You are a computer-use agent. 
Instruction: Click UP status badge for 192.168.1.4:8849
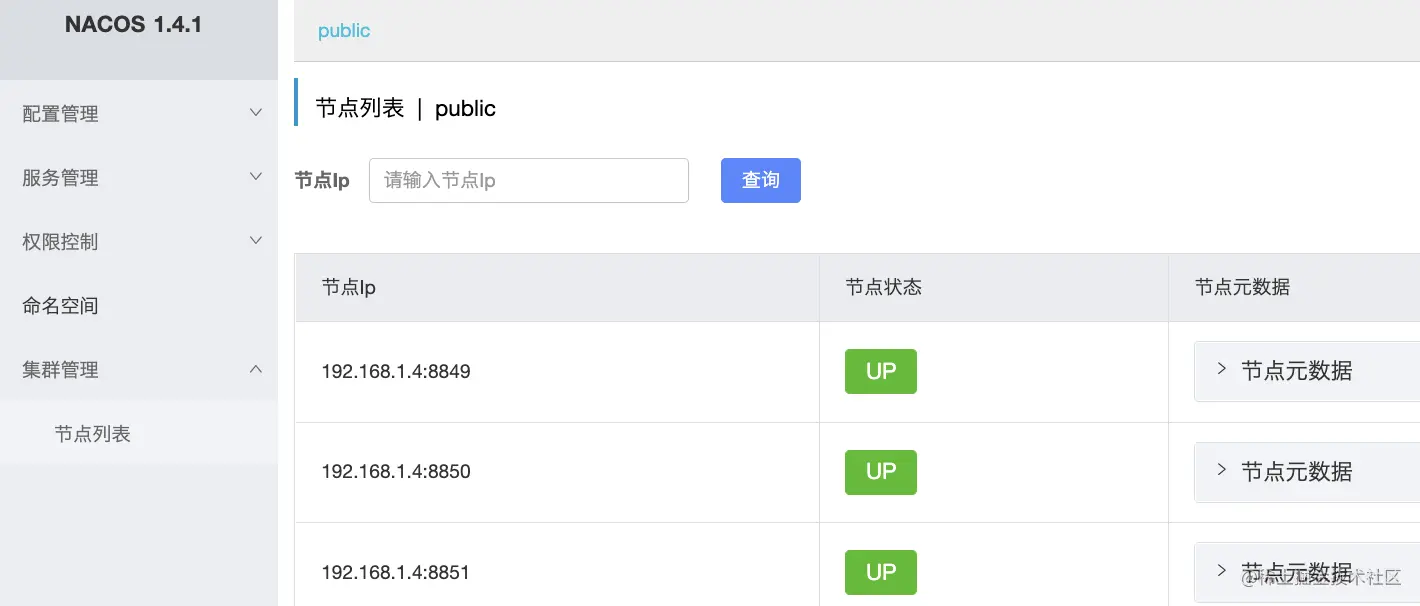(880, 371)
